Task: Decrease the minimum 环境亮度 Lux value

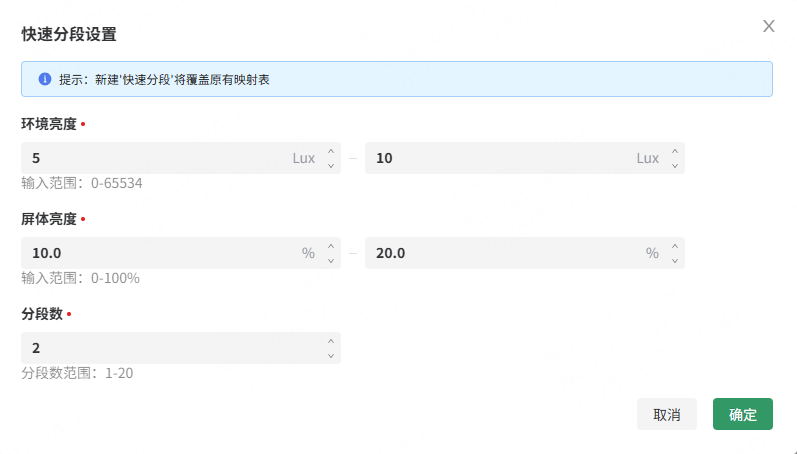Action: click(331, 165)
